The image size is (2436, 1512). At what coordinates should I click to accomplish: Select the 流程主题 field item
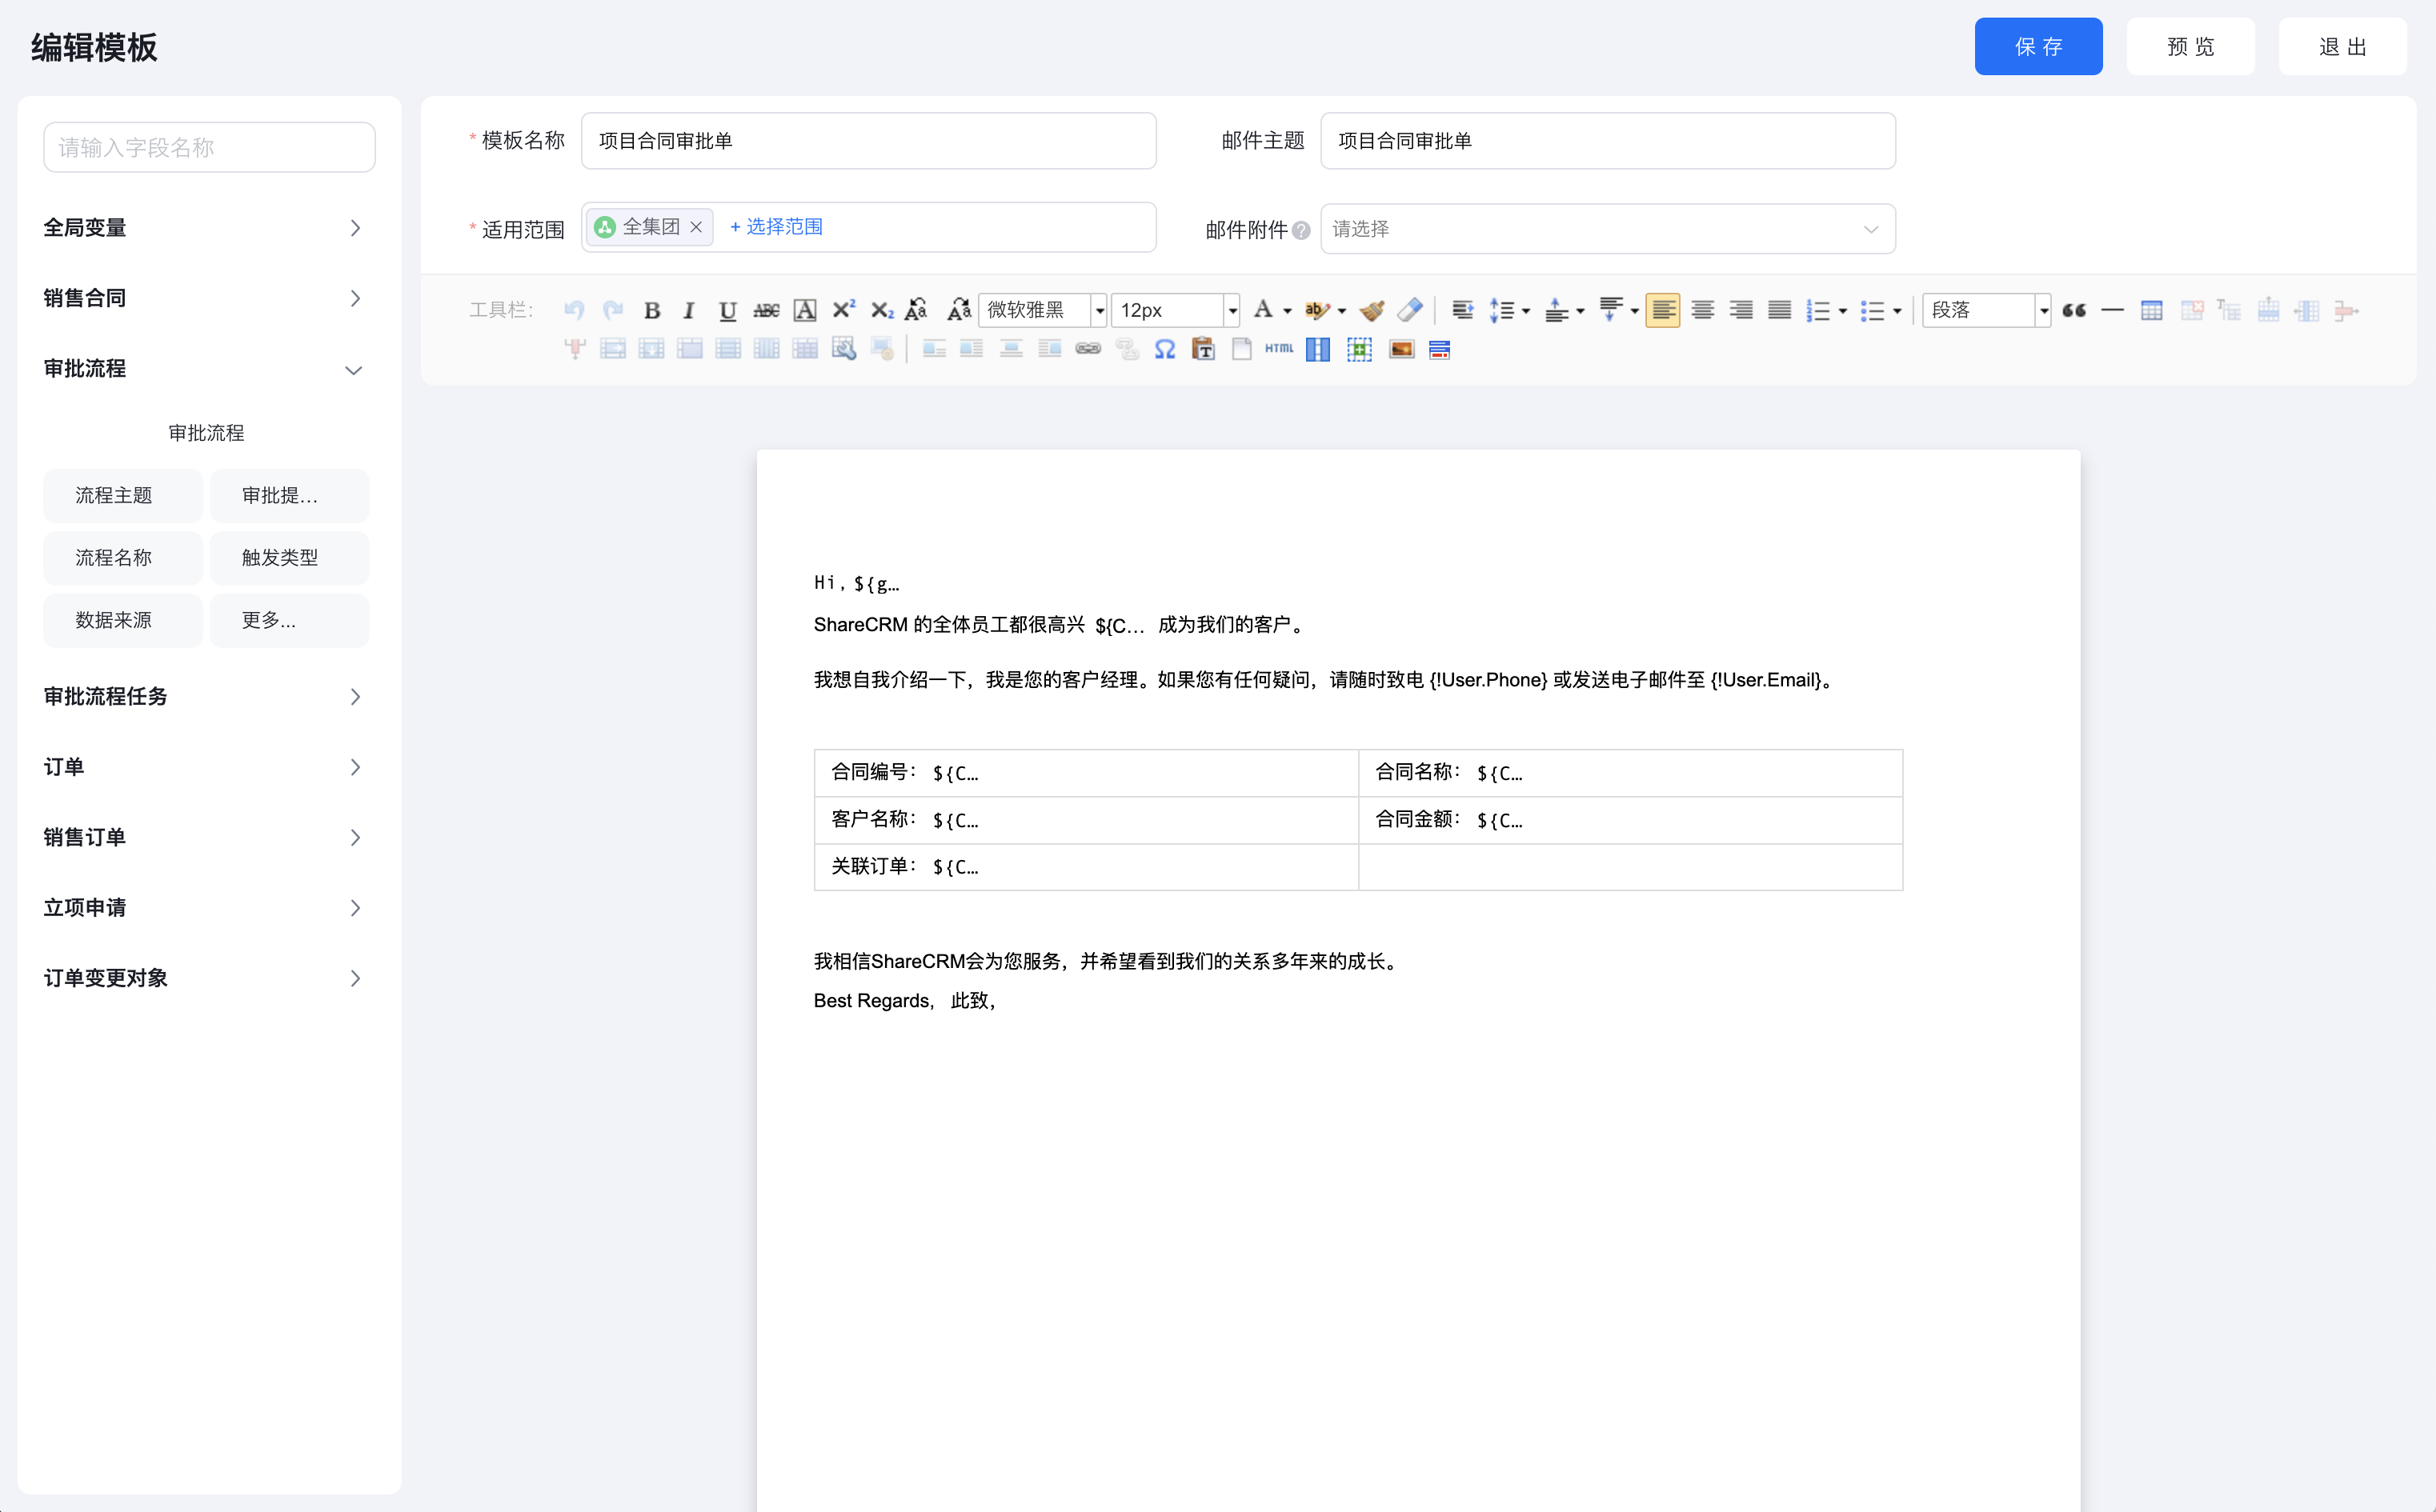(x=122, y=496)
